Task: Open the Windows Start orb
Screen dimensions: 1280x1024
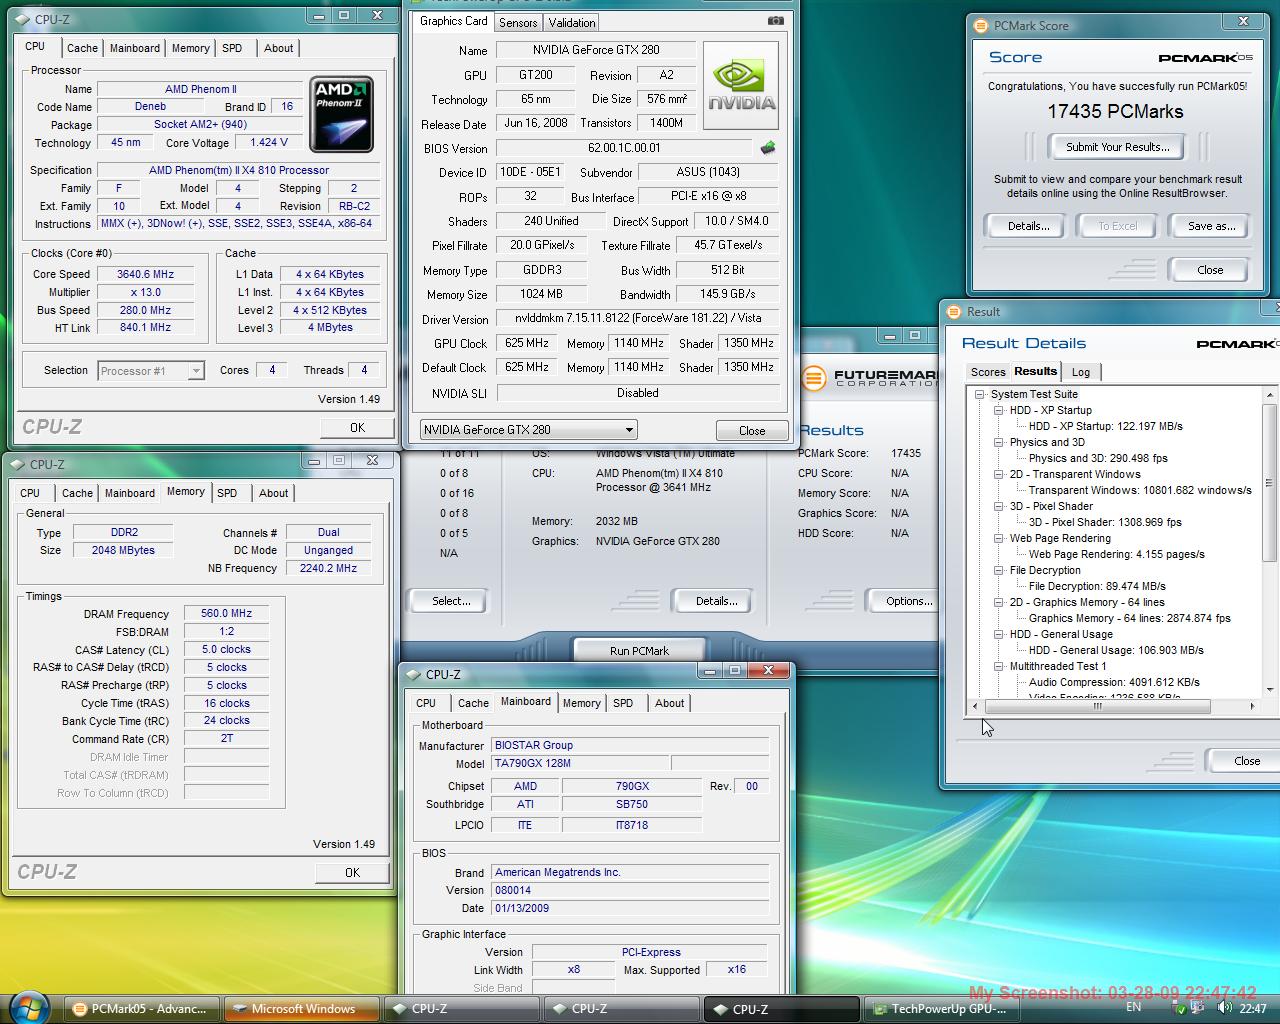Action: click(27, 1007)
